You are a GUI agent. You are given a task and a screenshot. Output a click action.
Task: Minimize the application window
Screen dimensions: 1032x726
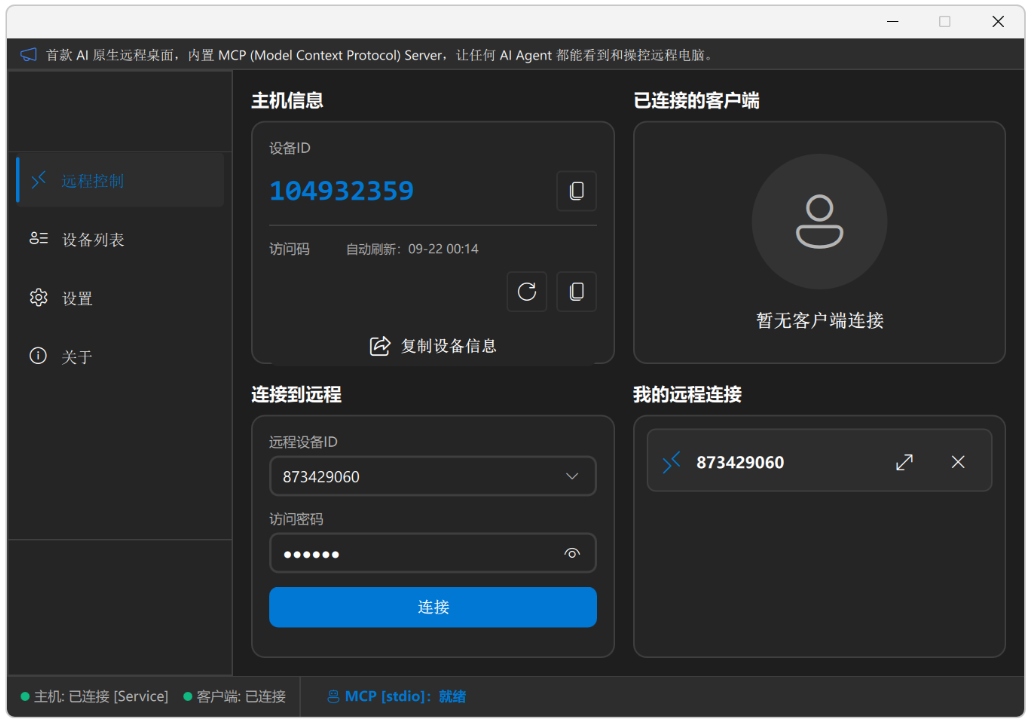(x=892, y=22)
